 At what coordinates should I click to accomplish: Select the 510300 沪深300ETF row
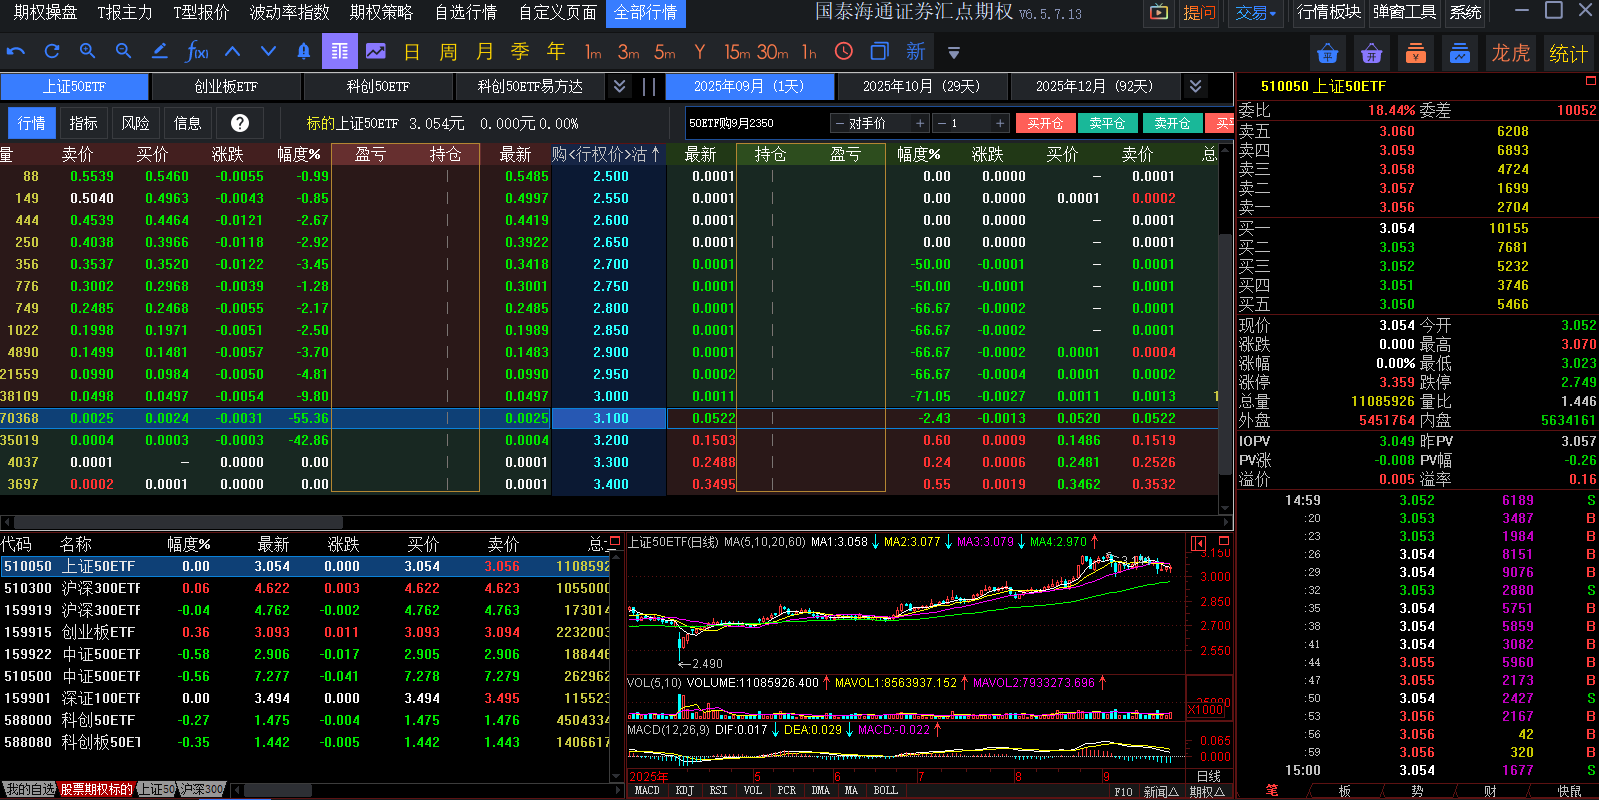(305, 588)
